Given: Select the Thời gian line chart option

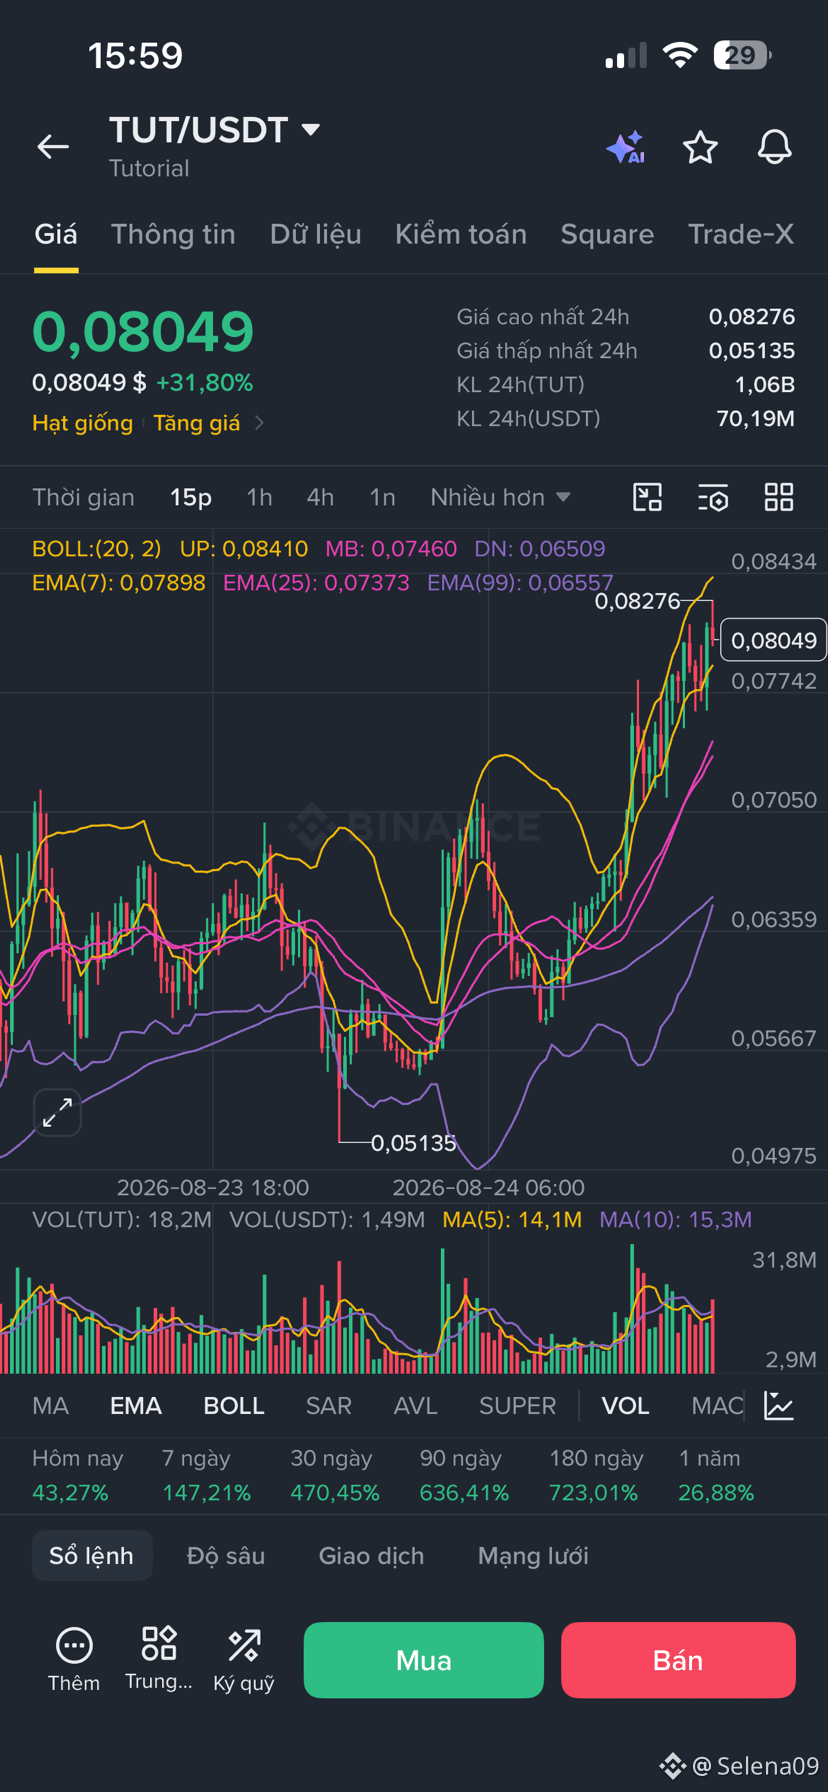Looking at the screenshot, I should (x=83, y=497).
